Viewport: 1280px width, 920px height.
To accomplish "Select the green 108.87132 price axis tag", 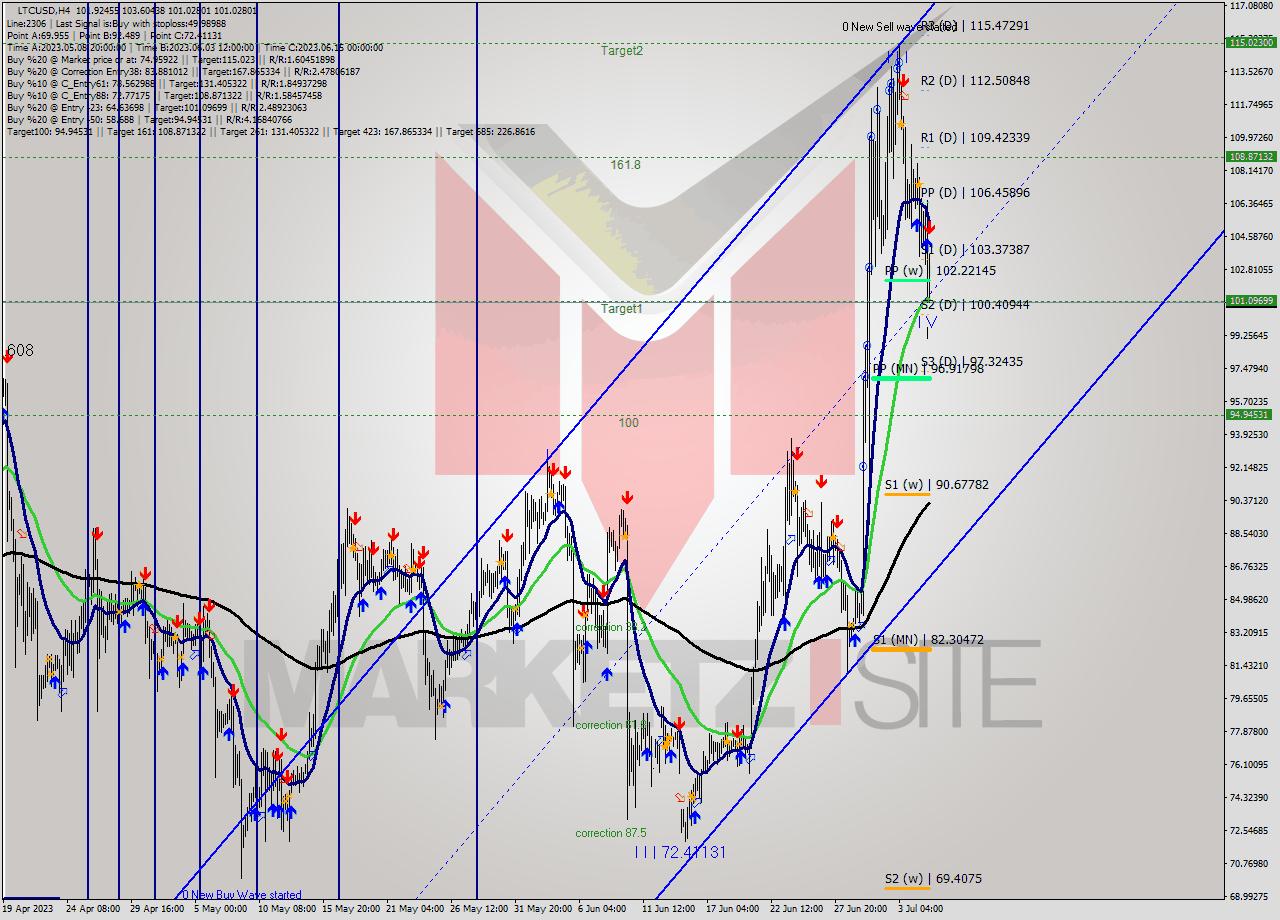I will [1250, 157].
